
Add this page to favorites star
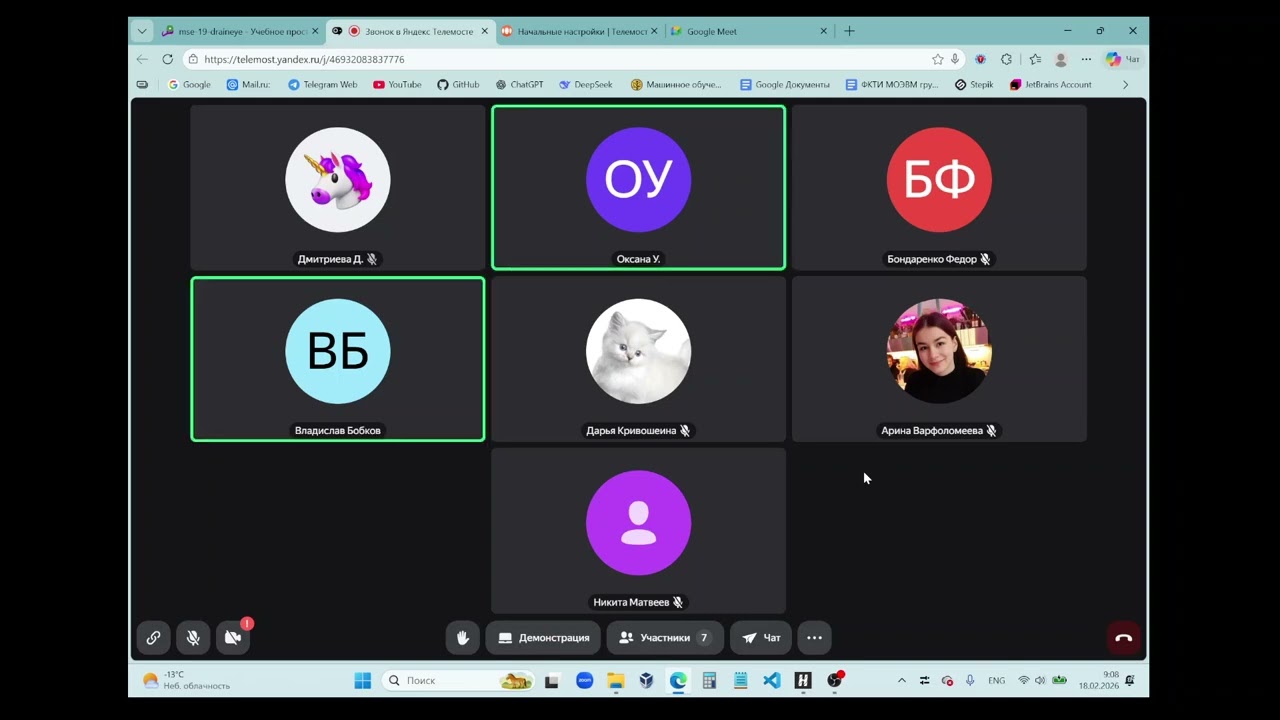[x=937, y=59]
